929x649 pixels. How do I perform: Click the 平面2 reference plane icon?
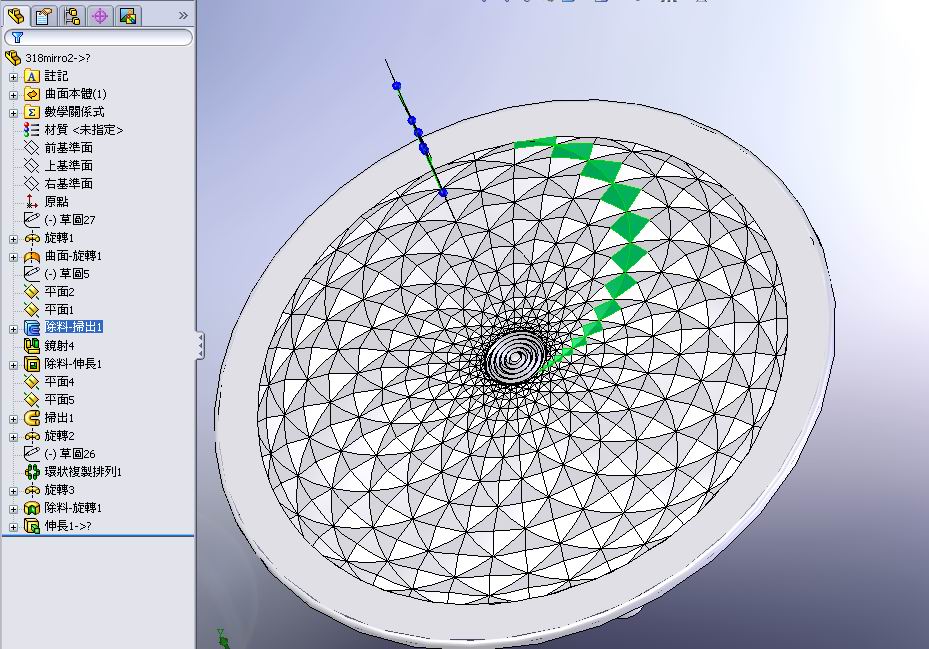[x=31, y=292]
